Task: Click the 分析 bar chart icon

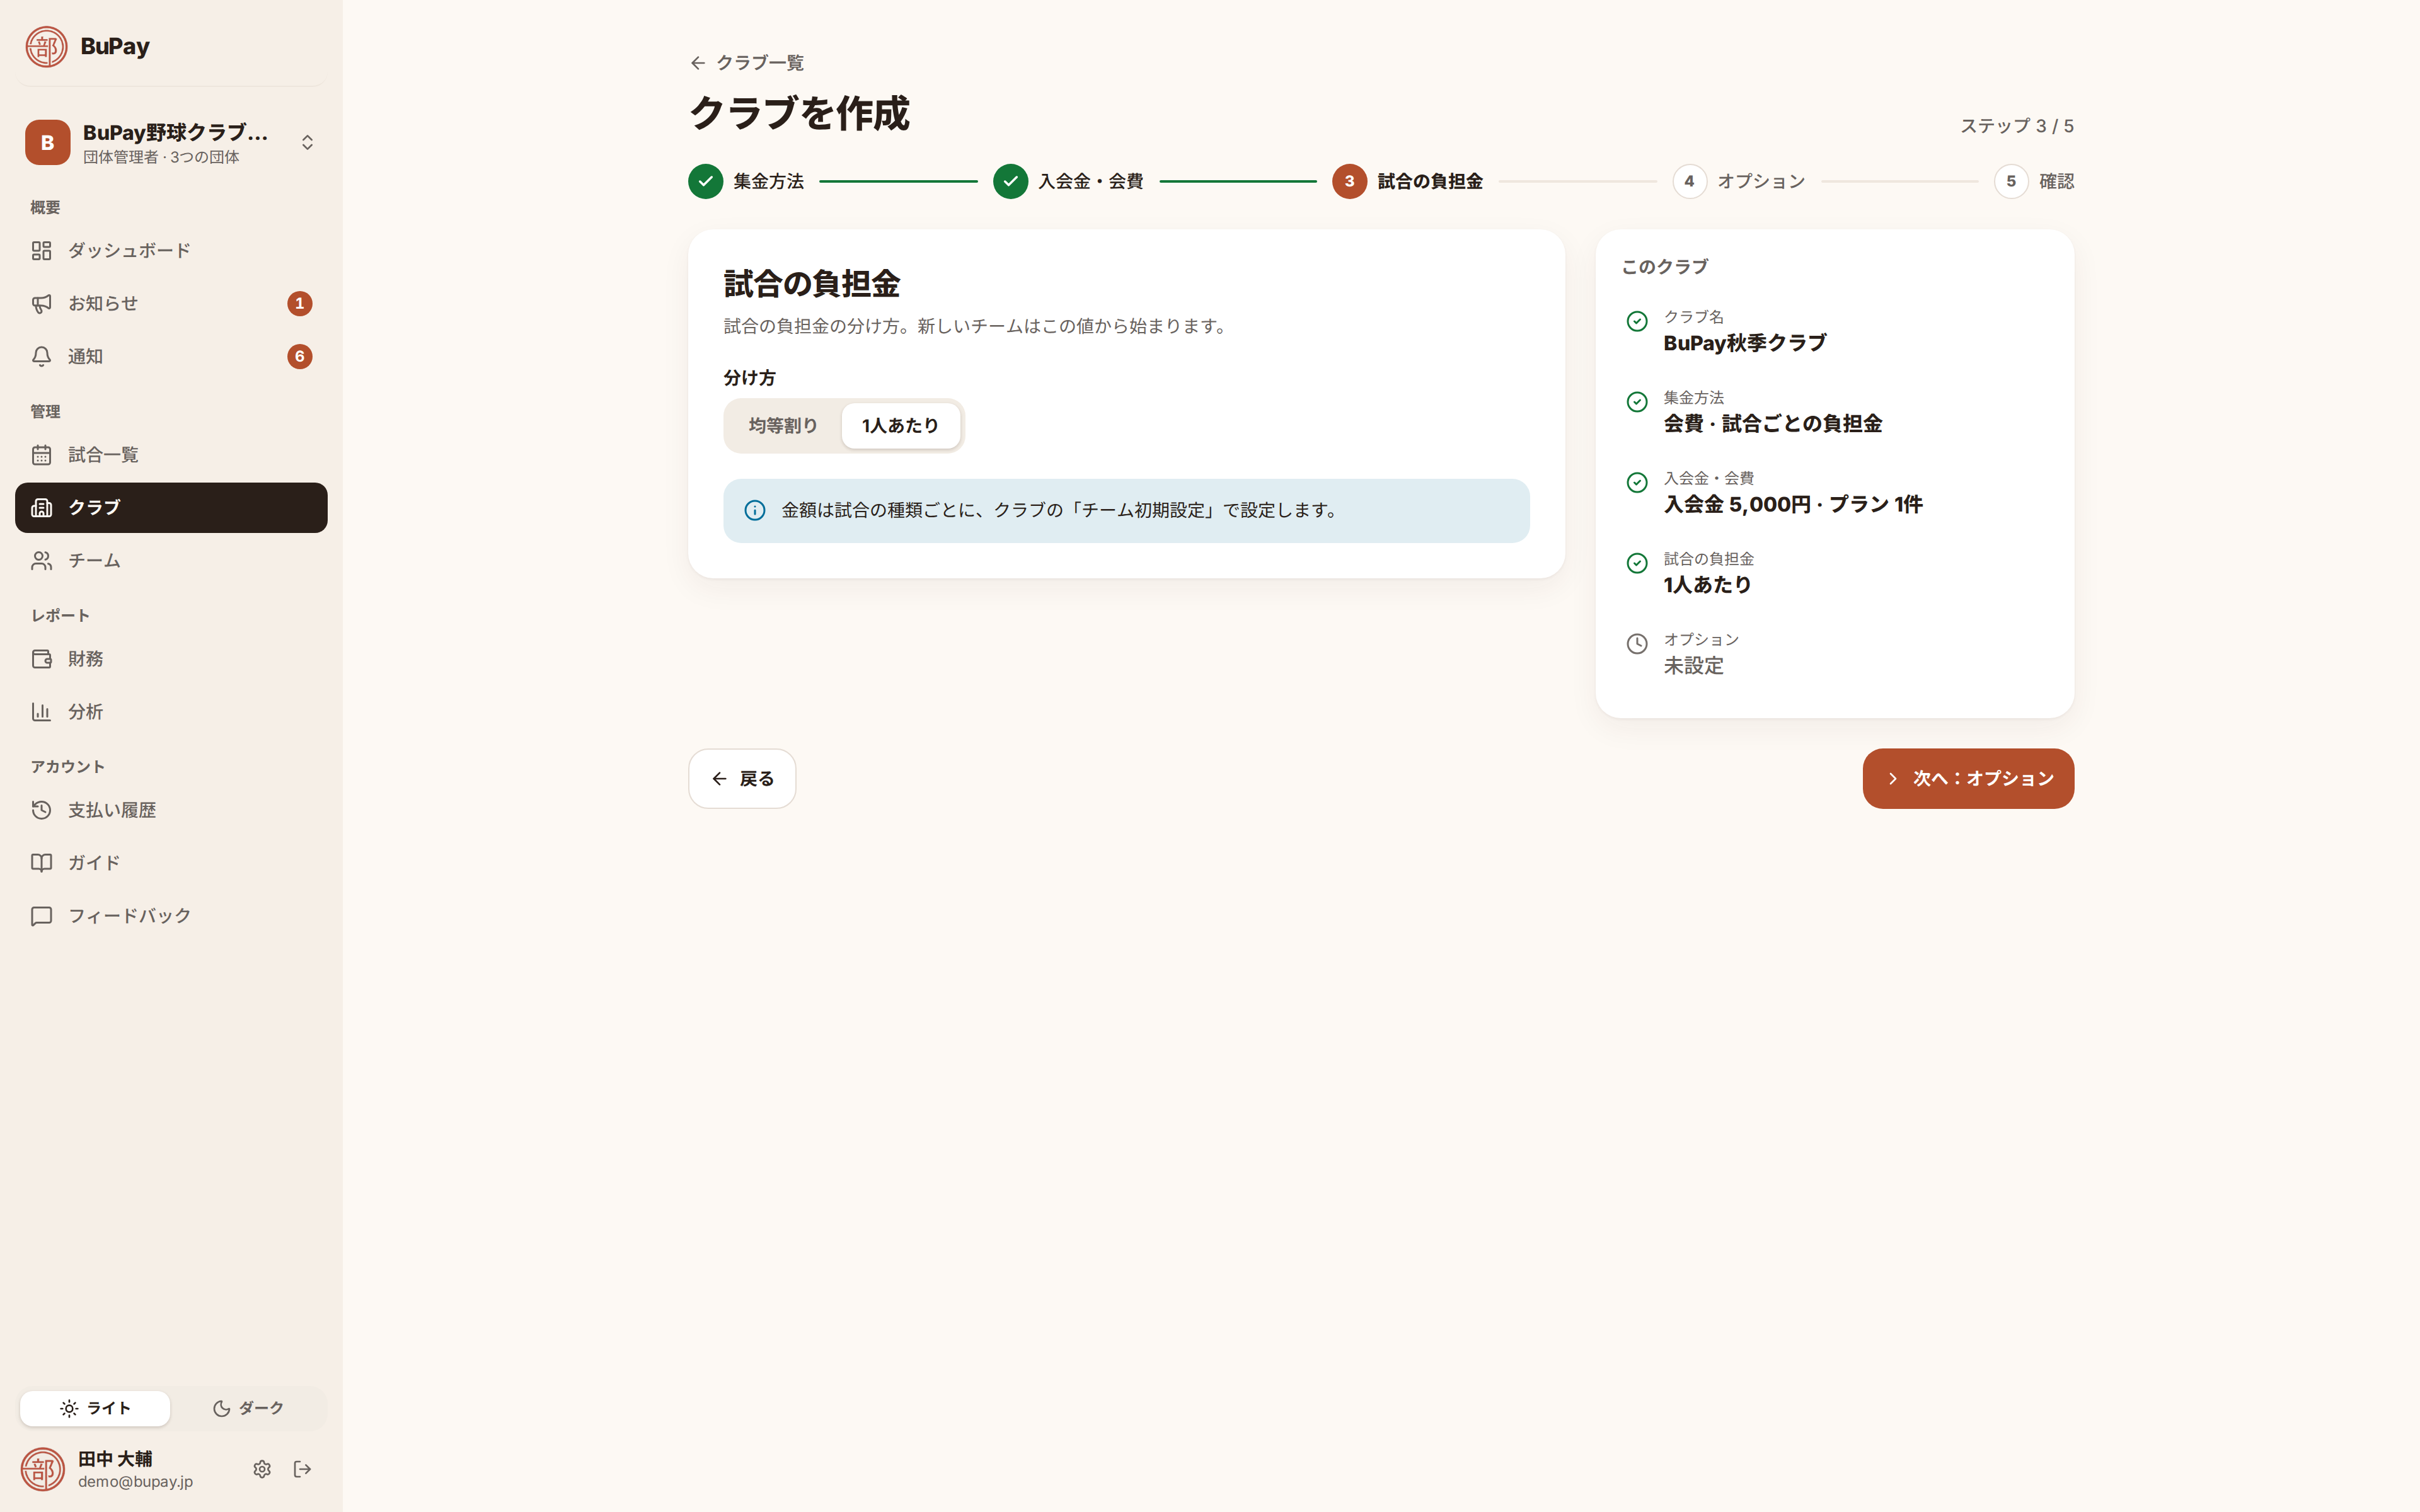Action: click(x=41, y=712)
